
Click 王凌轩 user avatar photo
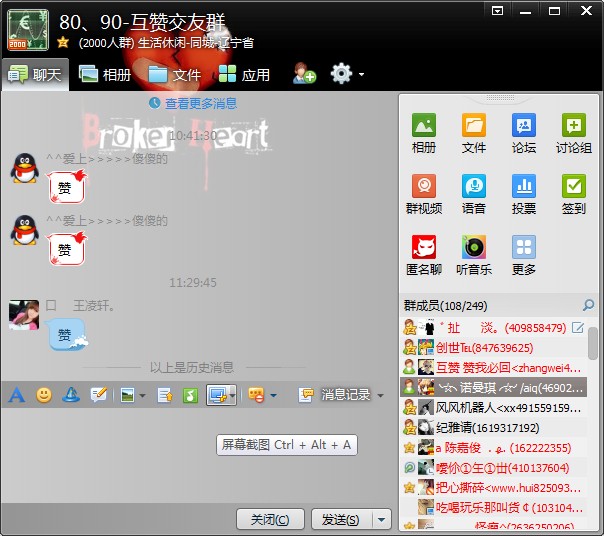24,315
